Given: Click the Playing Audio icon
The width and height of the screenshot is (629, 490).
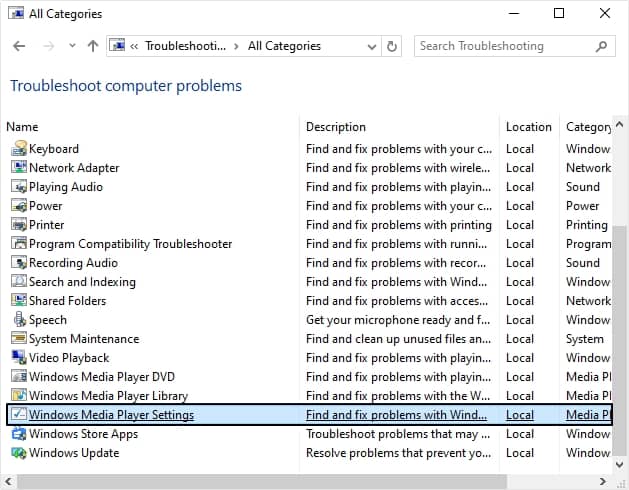Looking at the screenshot, I should point(18,187).
